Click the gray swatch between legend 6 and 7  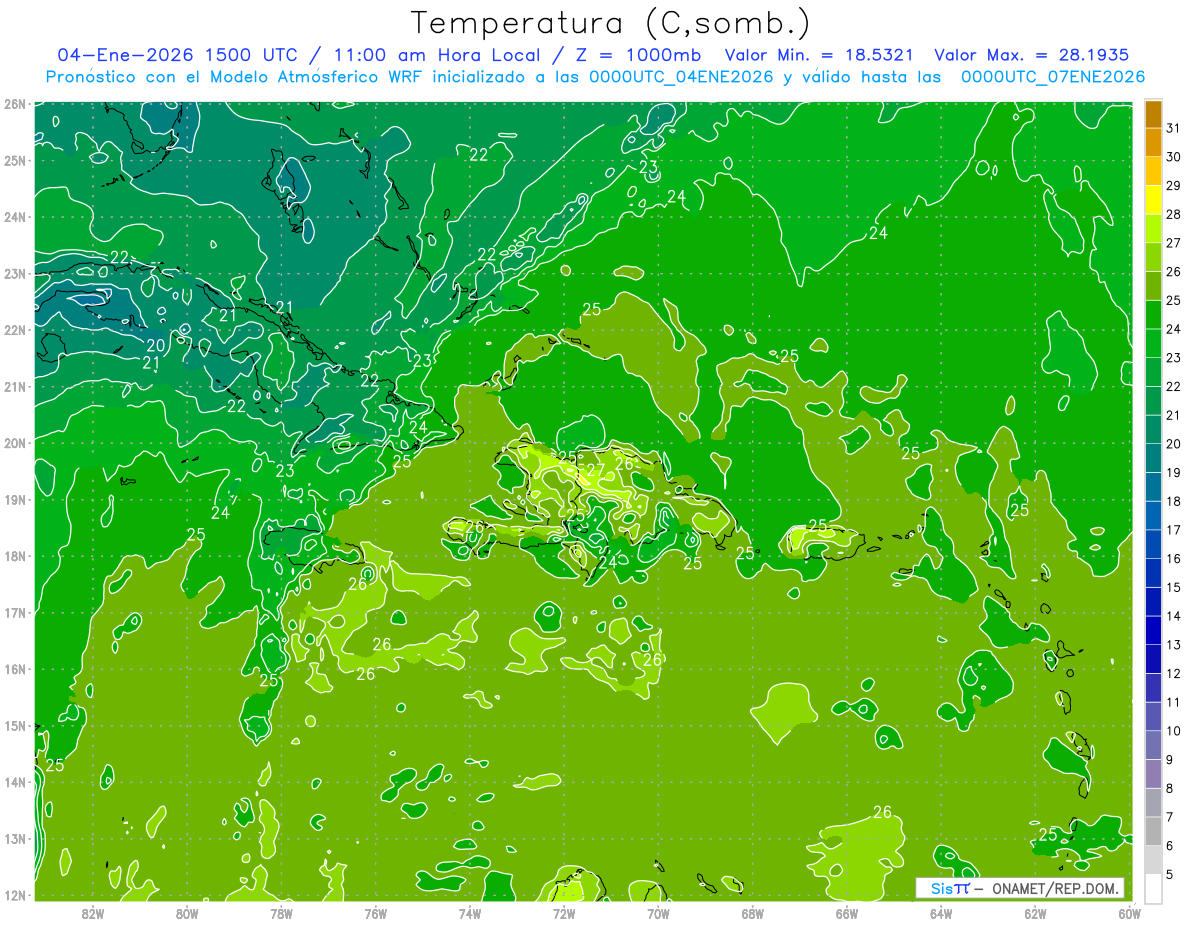[1154, 830]
